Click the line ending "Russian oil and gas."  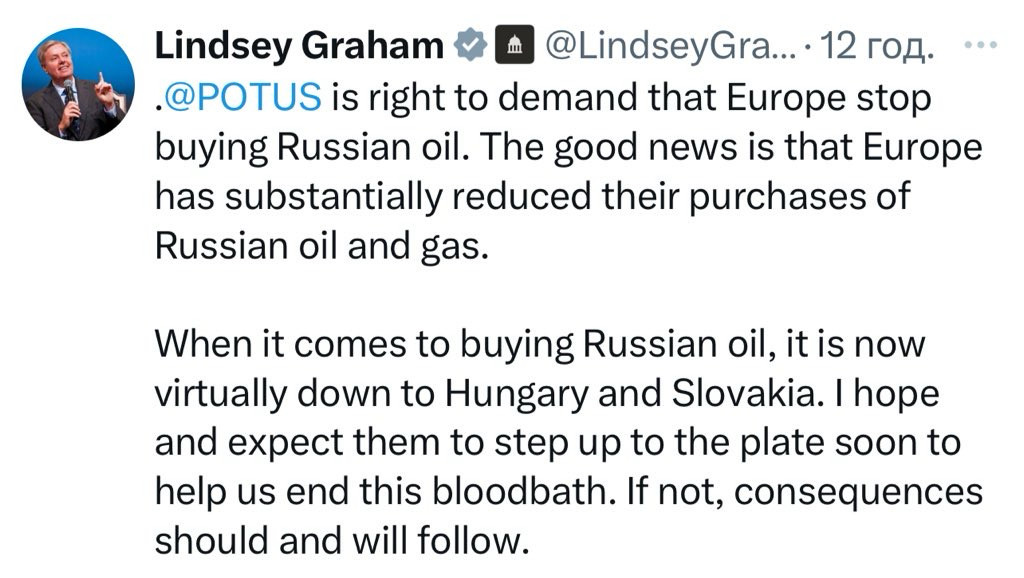[x=321, y=246]
